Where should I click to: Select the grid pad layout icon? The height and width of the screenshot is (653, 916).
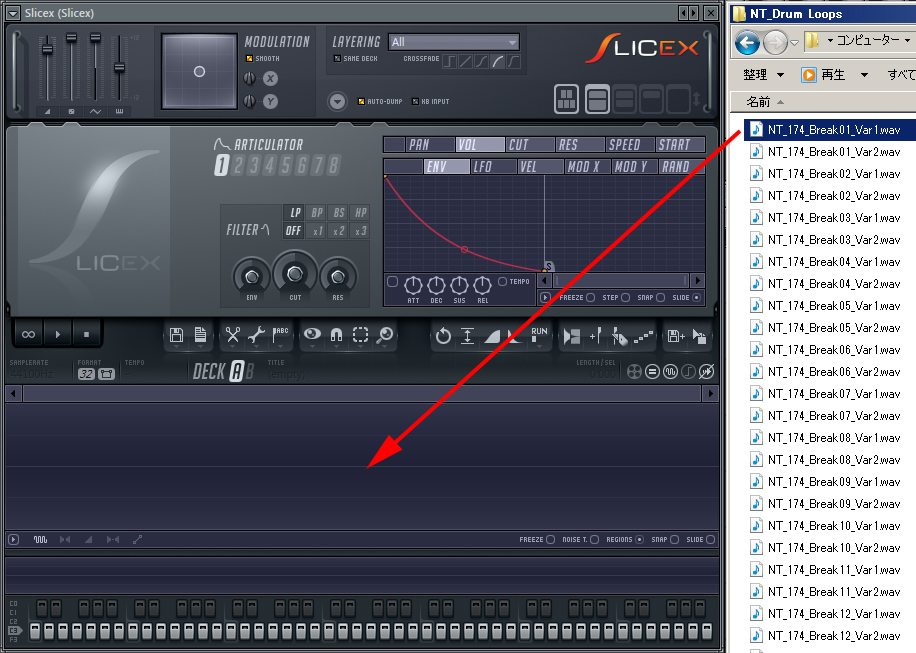tap(566, 99)
